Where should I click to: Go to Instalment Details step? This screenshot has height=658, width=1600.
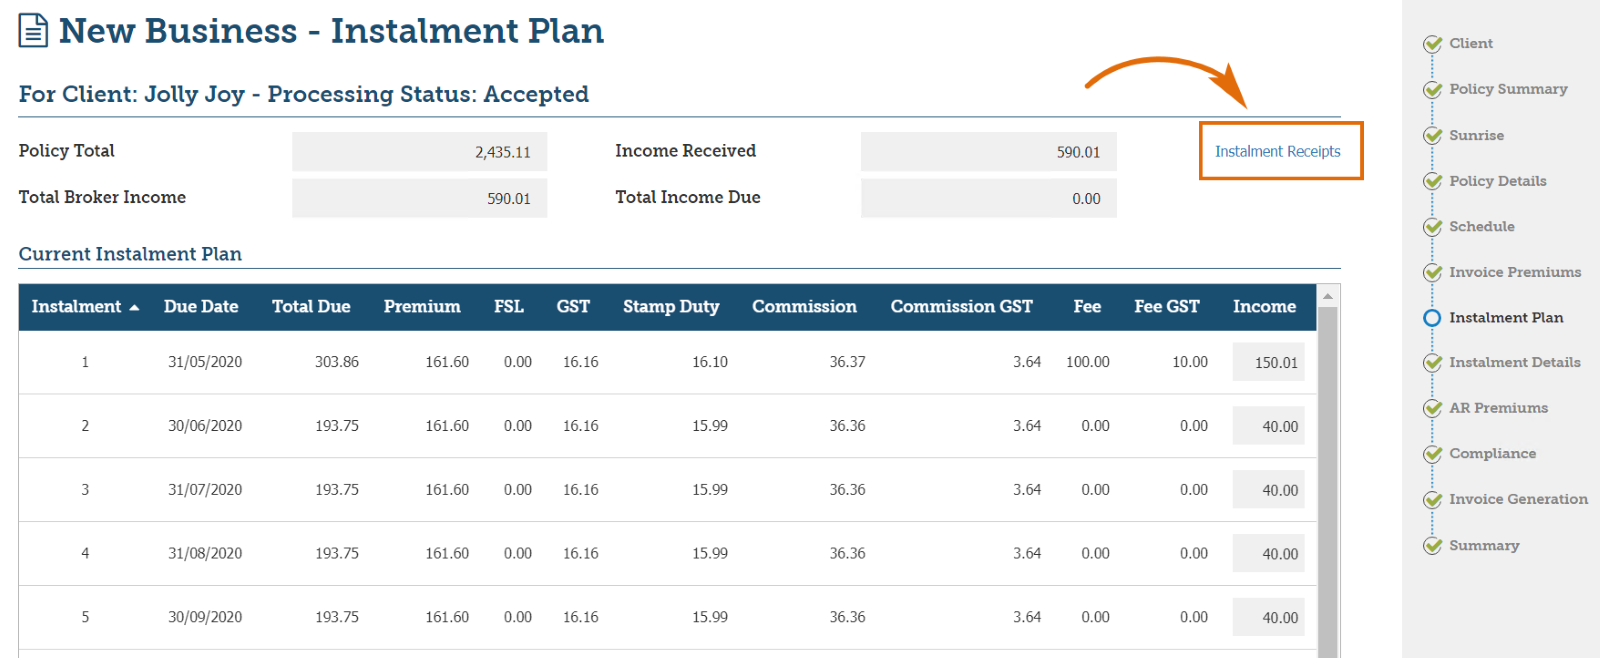pyautogui.click(x=1514, y=362)
